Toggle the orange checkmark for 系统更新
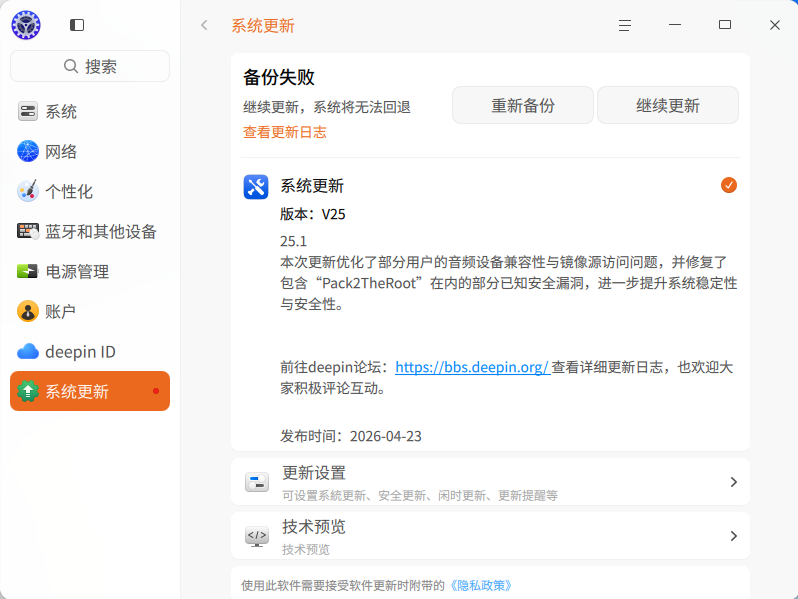This screenshot has width=798, height=599. [729, 185]
